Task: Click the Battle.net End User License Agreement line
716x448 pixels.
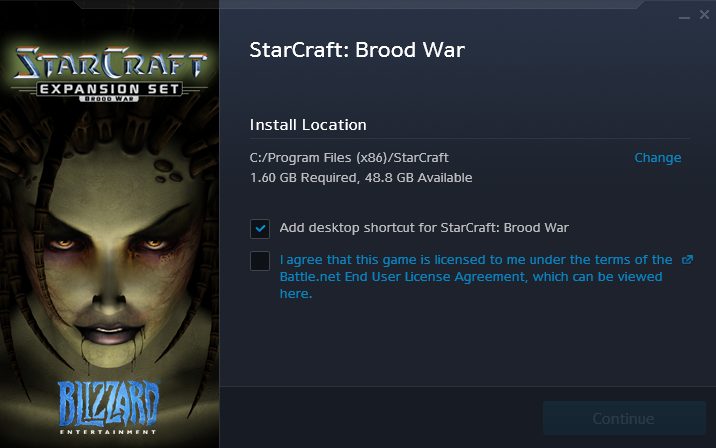Action: click(x=471, y=277)
